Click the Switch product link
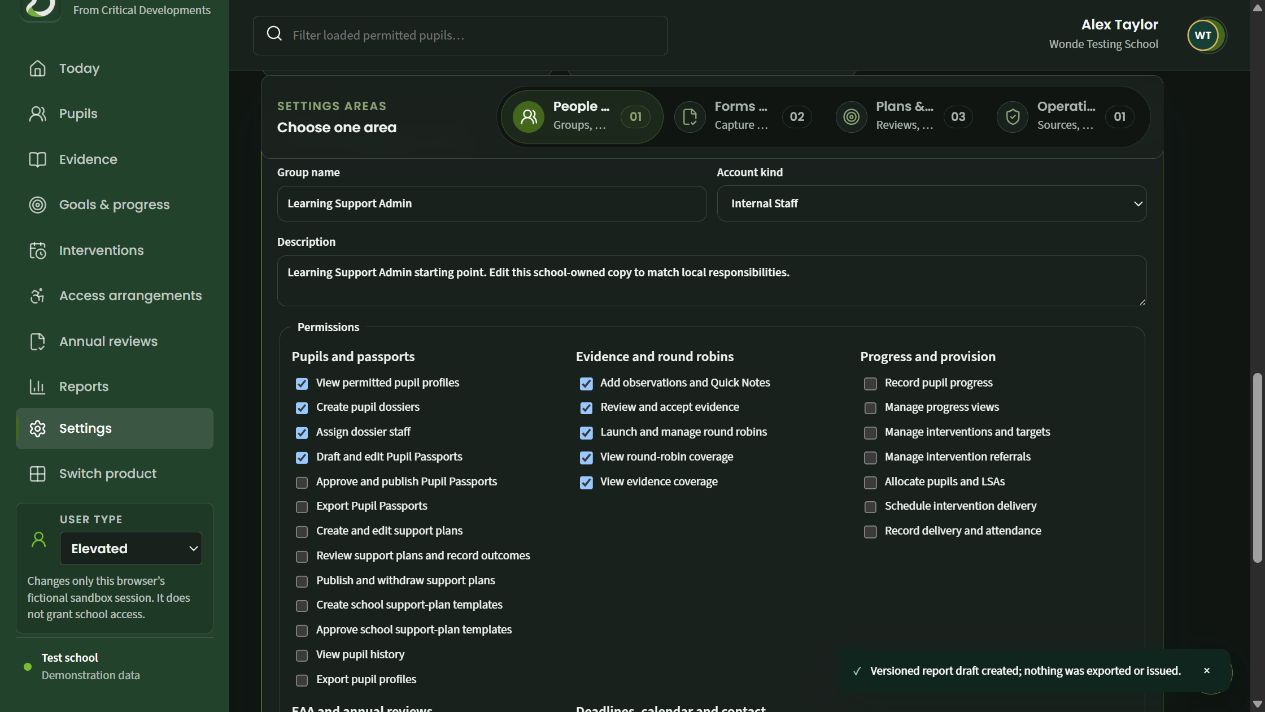Viewport: 1265px width, 712px height. coord(114,474)
